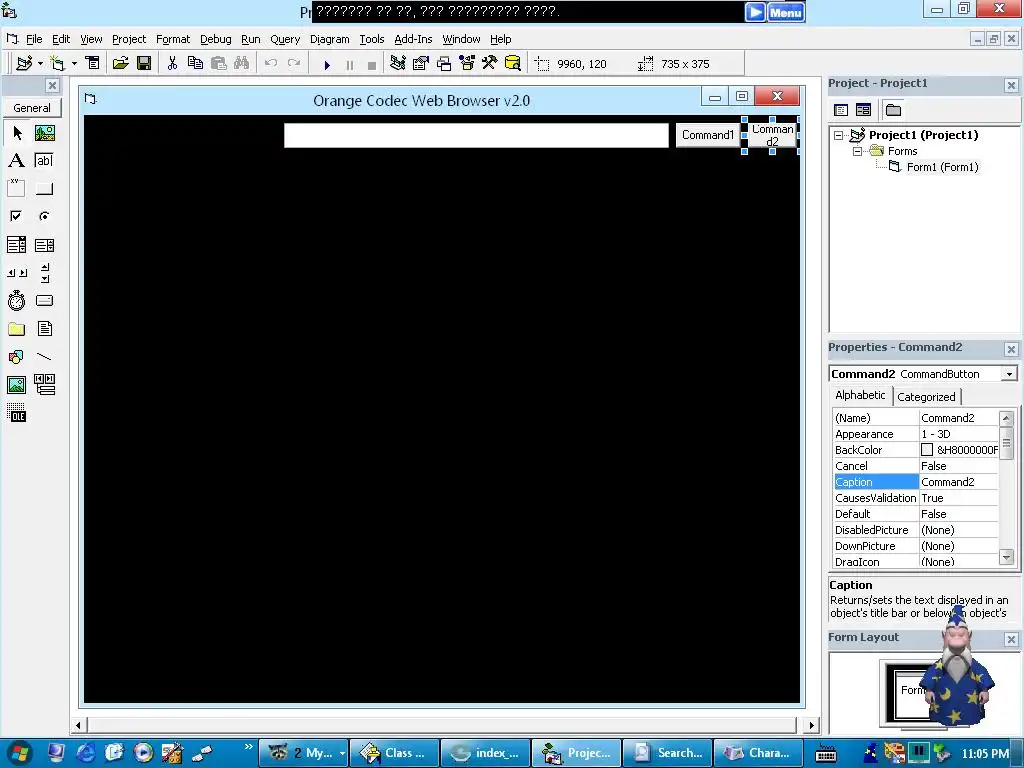Click the BackColor color swatch
The image size is (1024, 768).
(927, 450)
